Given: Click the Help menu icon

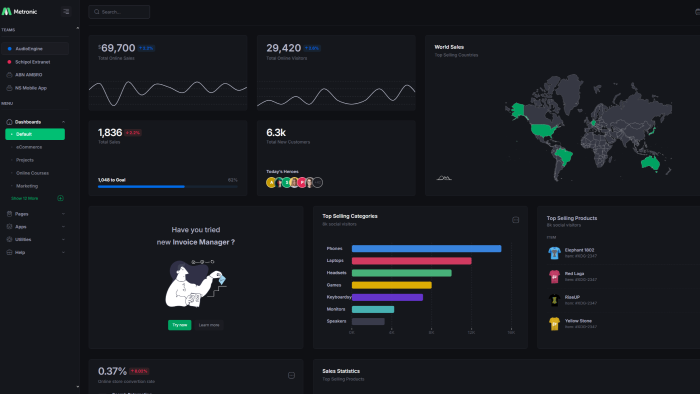Looking at the screenshot, I should [9, 252].
